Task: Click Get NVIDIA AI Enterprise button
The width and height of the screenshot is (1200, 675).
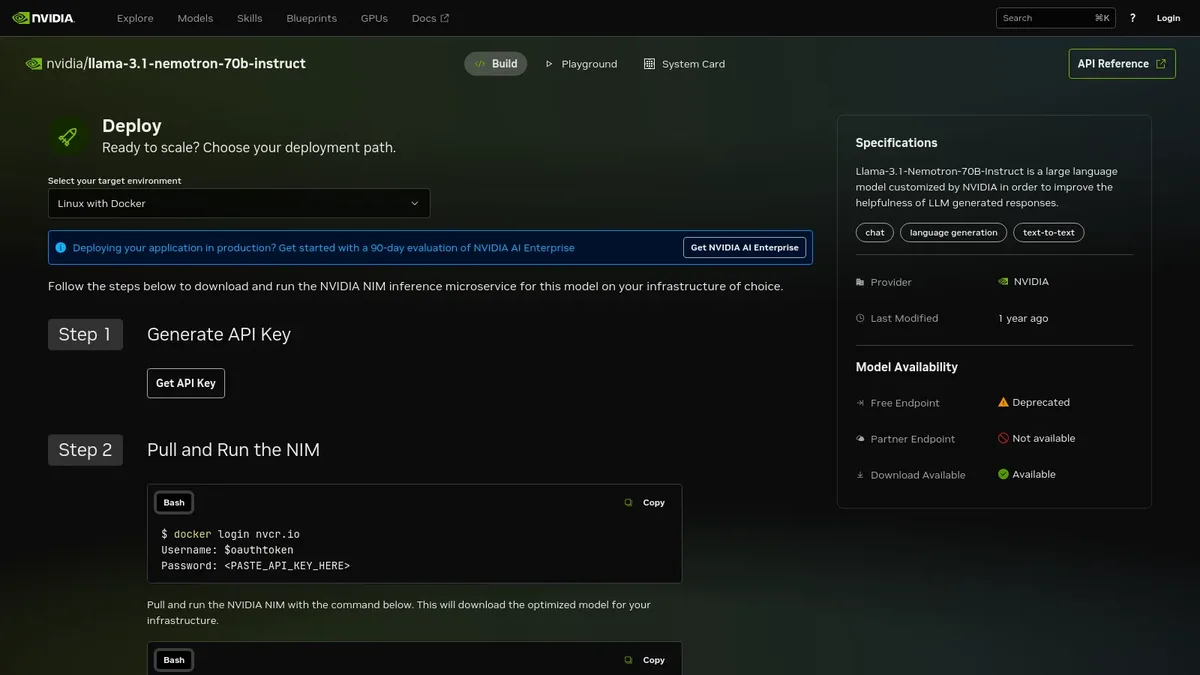Action: click(745, 247)
